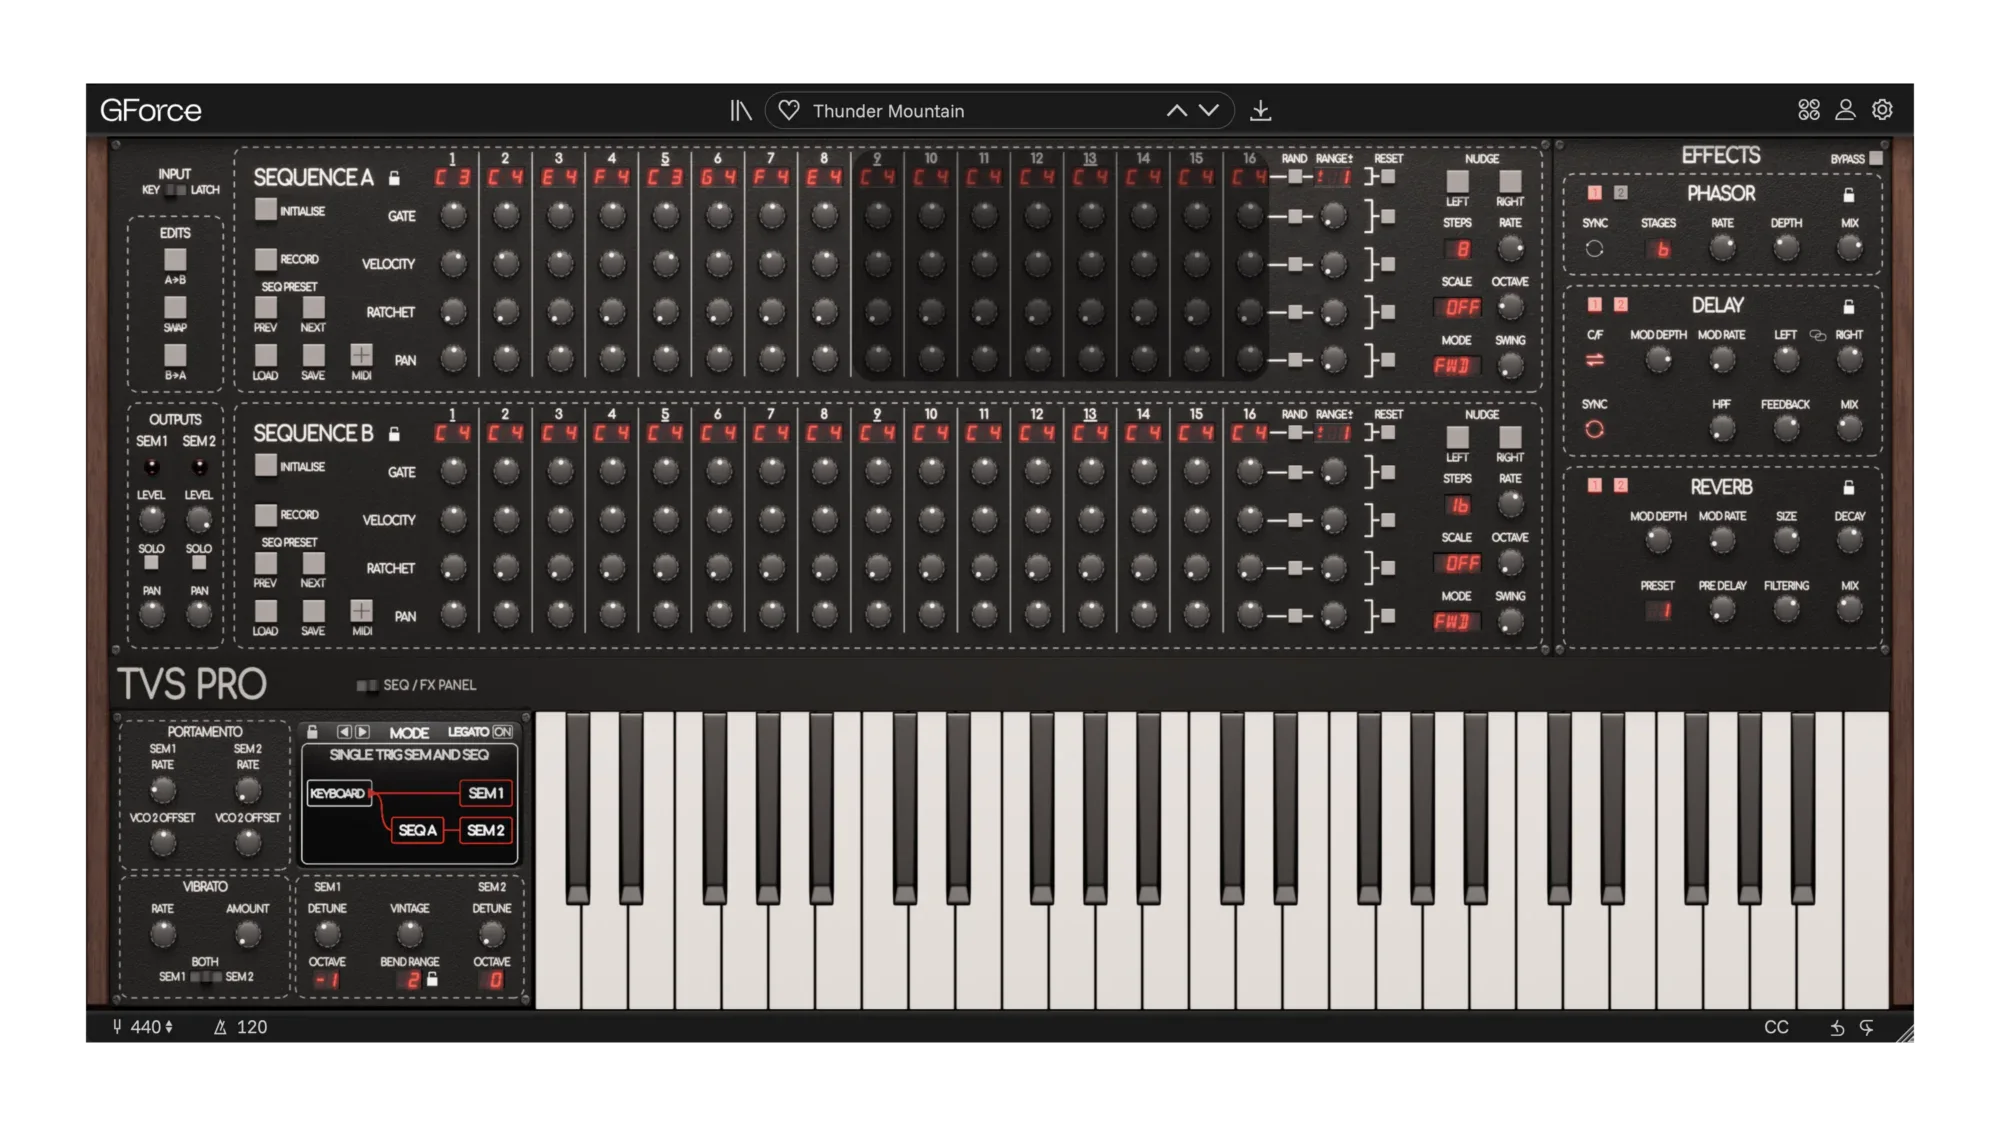This screenshot has width=2000, height=1126.
Task: Select next mode with right arrow
Action: coord(362,732)
